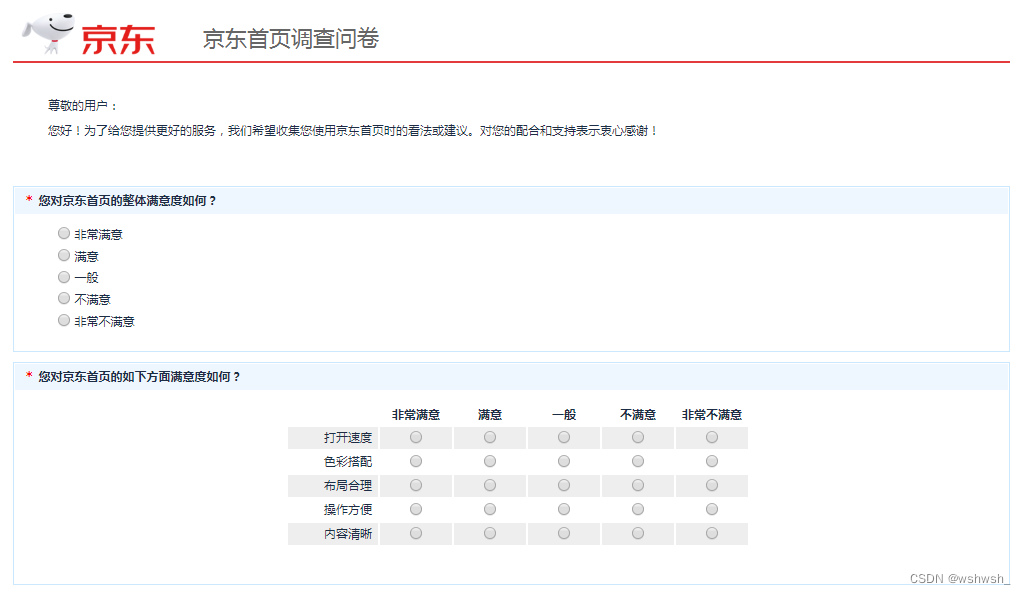Rate 布局合理 as 非常满意
Image resolution: width=1026 pixels, height=594 pixels.
click(416, 485)
